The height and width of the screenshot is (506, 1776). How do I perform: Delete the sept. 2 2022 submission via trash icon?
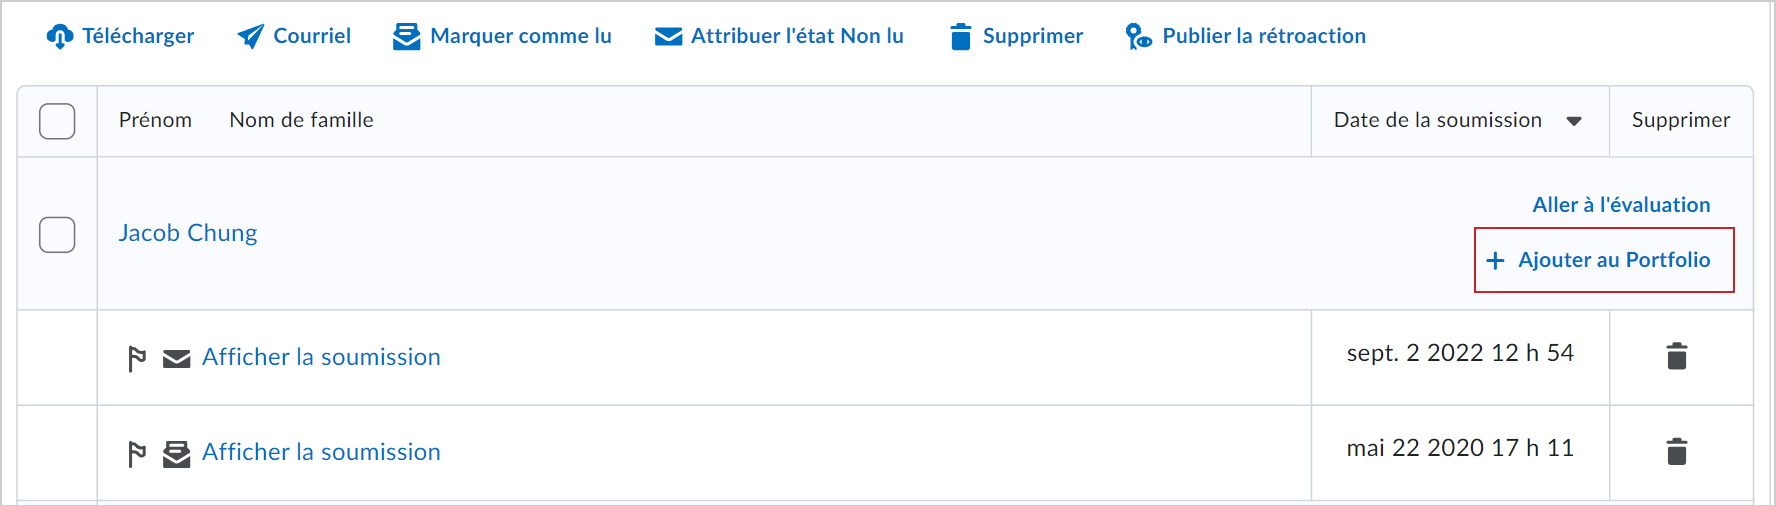[1677, 356]
